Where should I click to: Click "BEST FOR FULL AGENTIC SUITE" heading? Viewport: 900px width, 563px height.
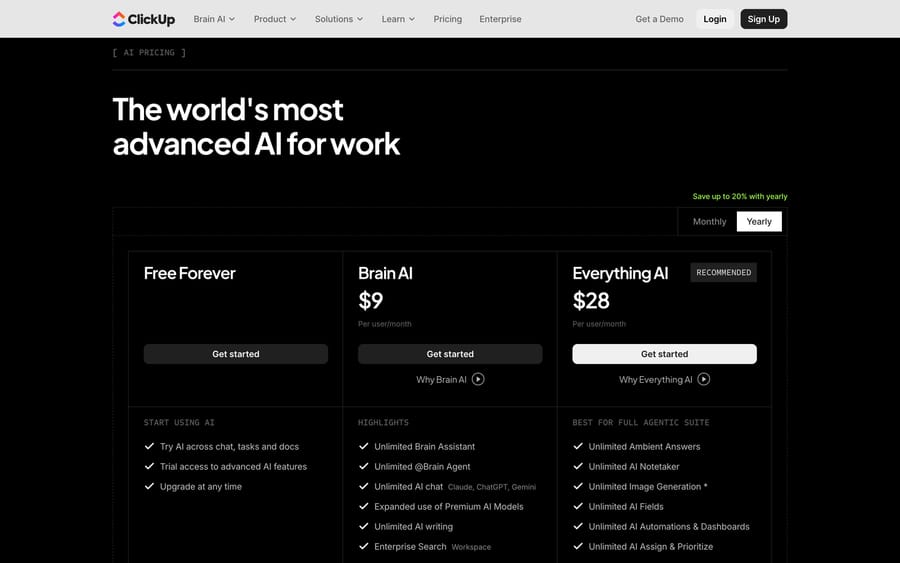coord(641,422)
